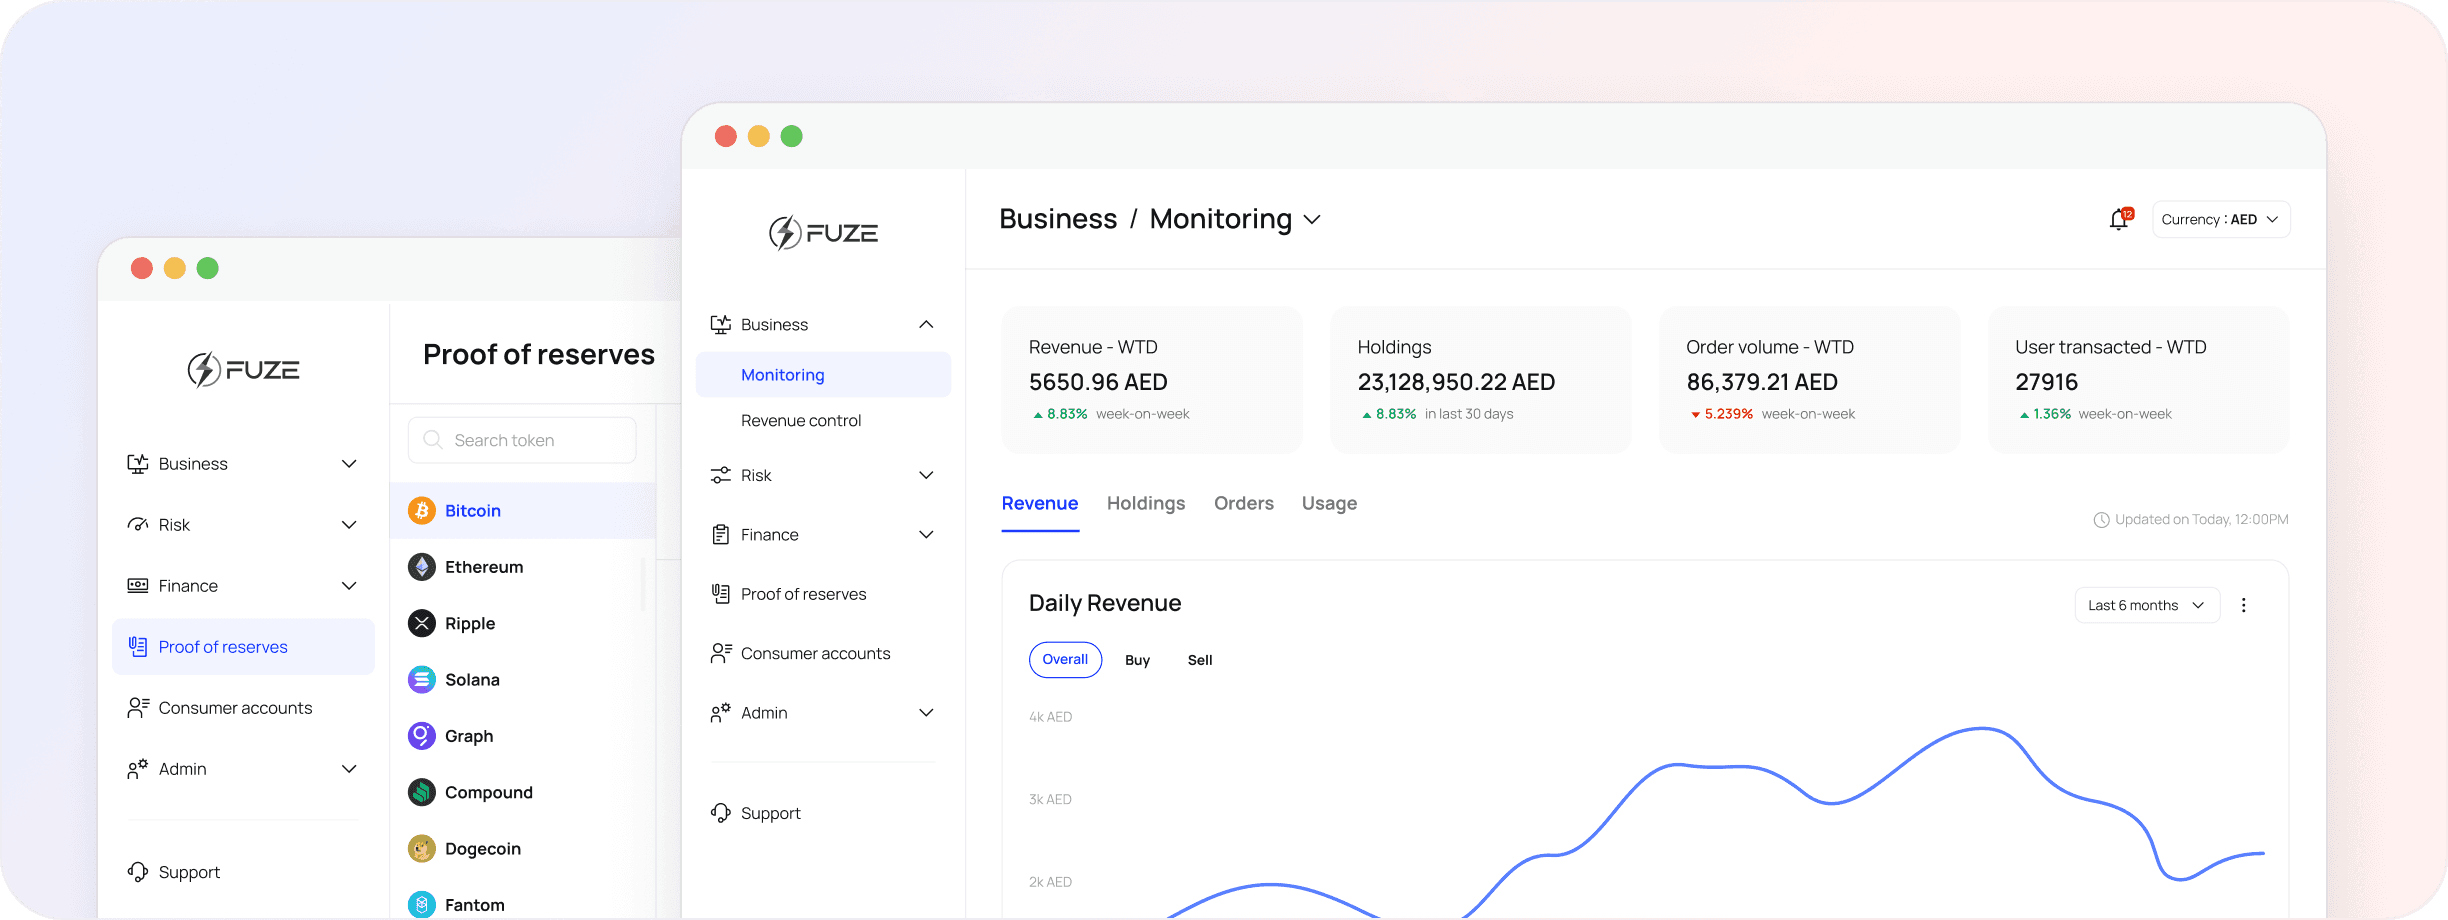
Task: Click the Fuze logo in front window
Action: pos(823,233)
